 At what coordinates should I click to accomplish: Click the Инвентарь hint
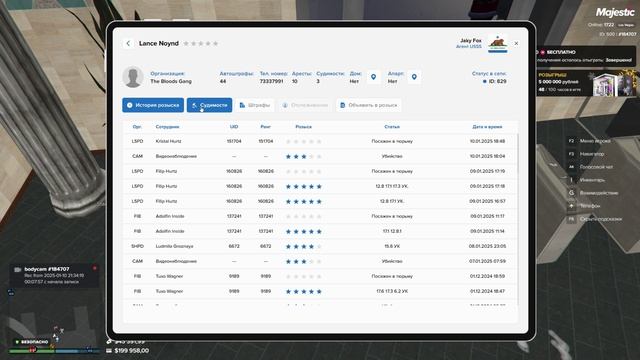[587, 180]
